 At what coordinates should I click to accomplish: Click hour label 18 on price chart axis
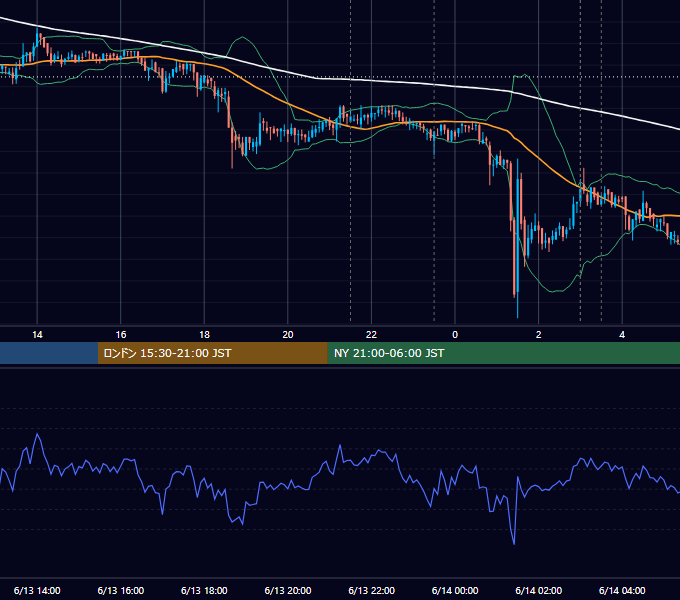point(204,335)
